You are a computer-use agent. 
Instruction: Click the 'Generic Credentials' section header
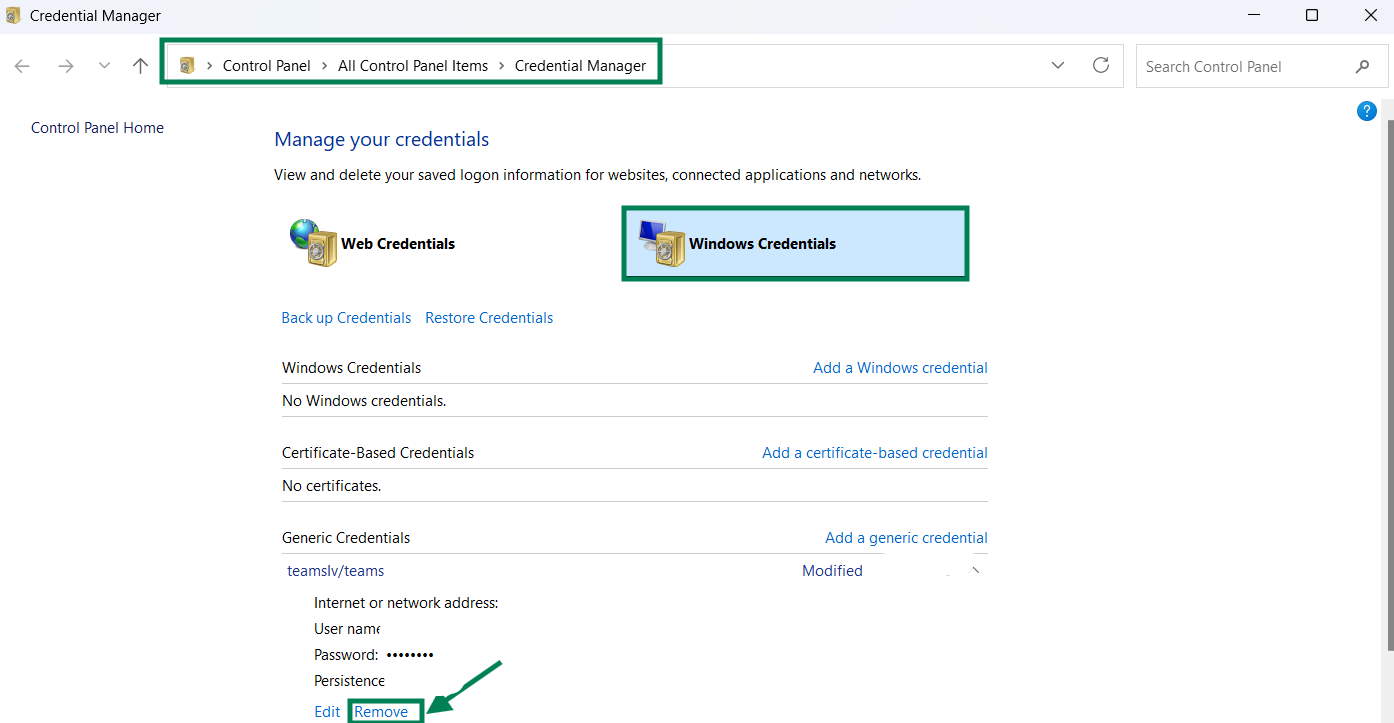[346, 538]
